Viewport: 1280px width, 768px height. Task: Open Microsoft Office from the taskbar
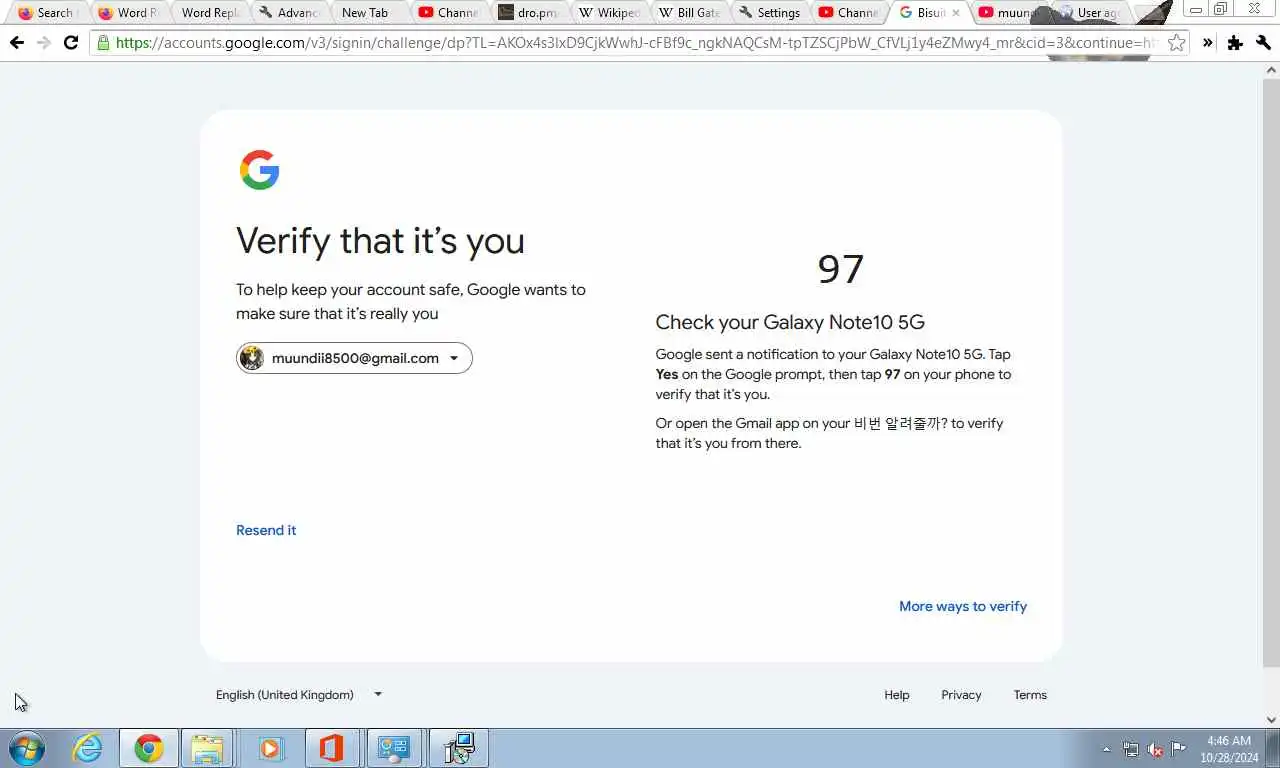(332, 748)
